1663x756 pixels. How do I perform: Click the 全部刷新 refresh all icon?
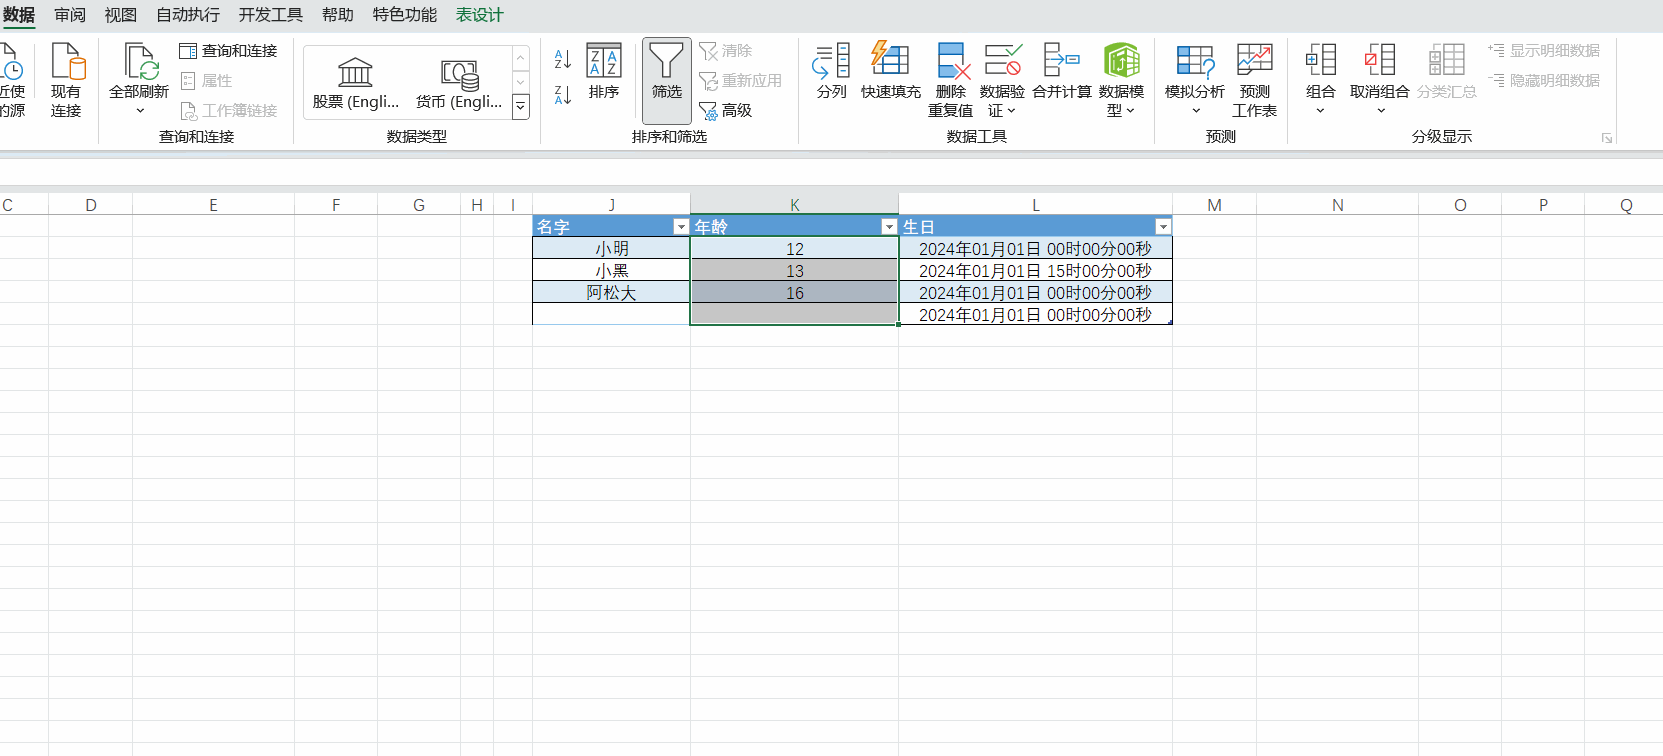click(x=139, y=62)
